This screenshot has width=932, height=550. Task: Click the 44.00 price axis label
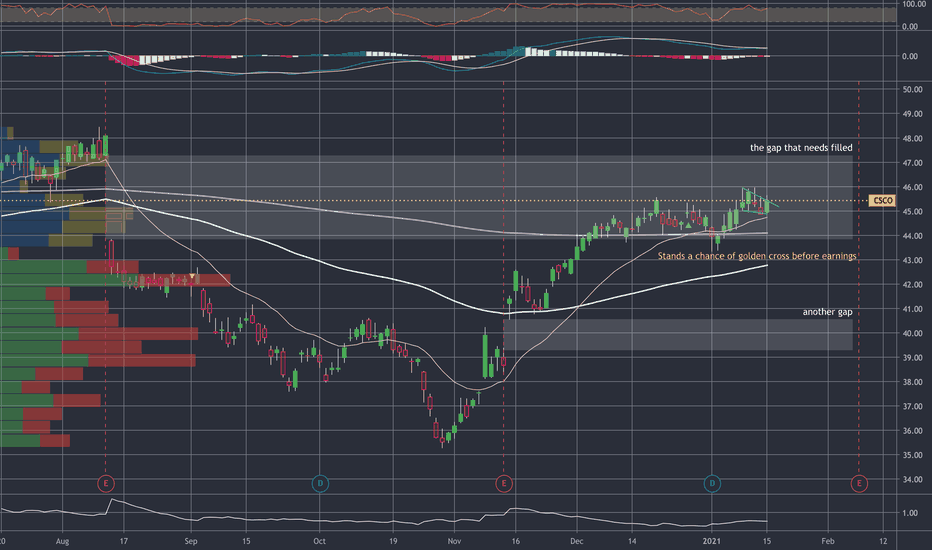pyautogui.click(x=912, y=235)
